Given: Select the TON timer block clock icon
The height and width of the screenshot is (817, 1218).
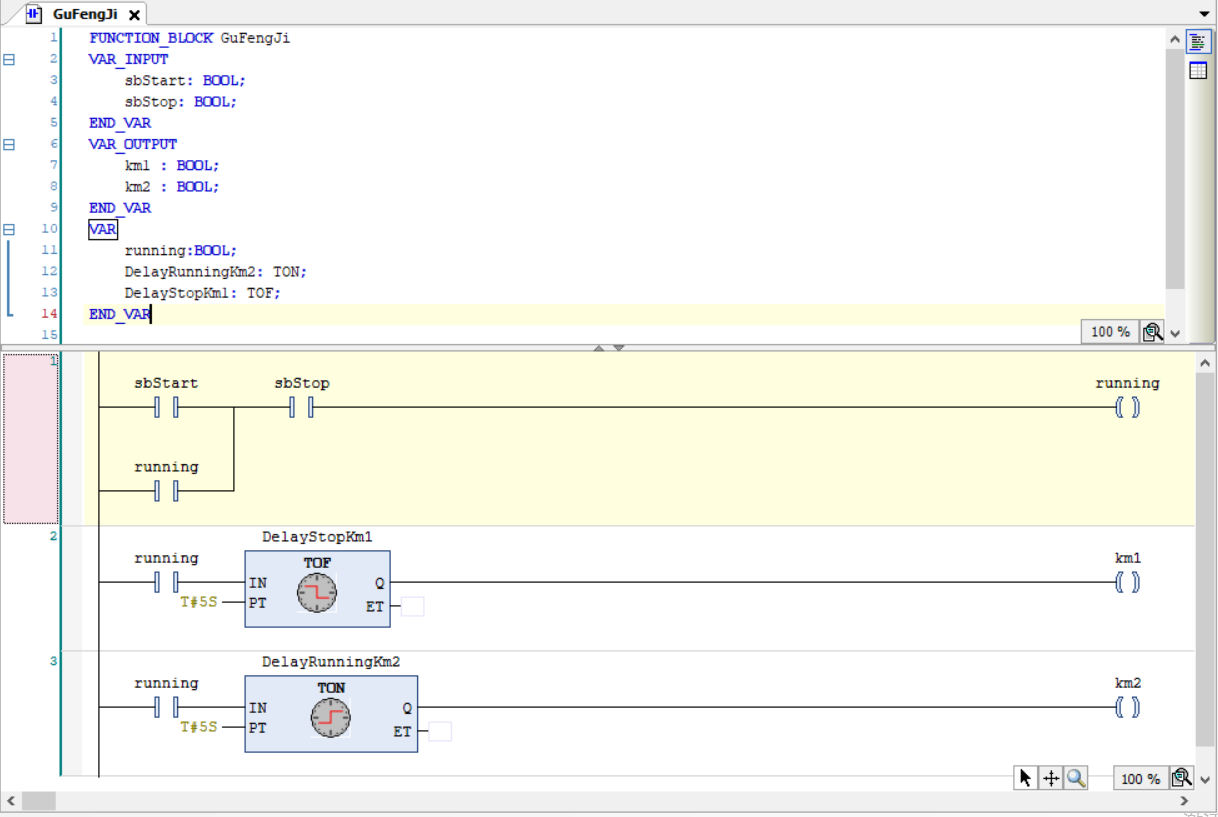Looking at the screenshot, I should (331, 719).
